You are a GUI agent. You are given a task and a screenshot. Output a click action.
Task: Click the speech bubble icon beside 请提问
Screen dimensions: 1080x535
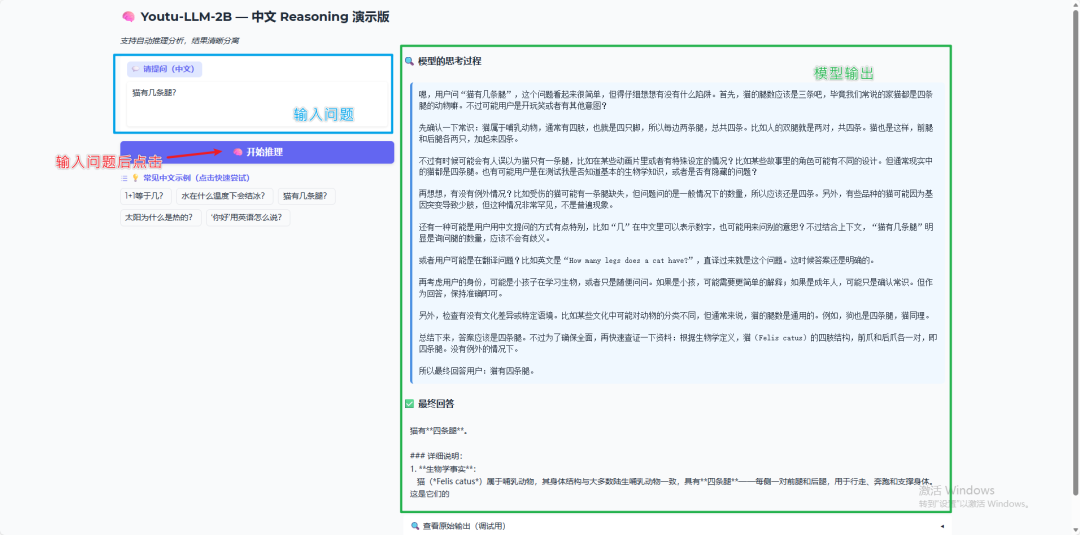click(136, 69)
